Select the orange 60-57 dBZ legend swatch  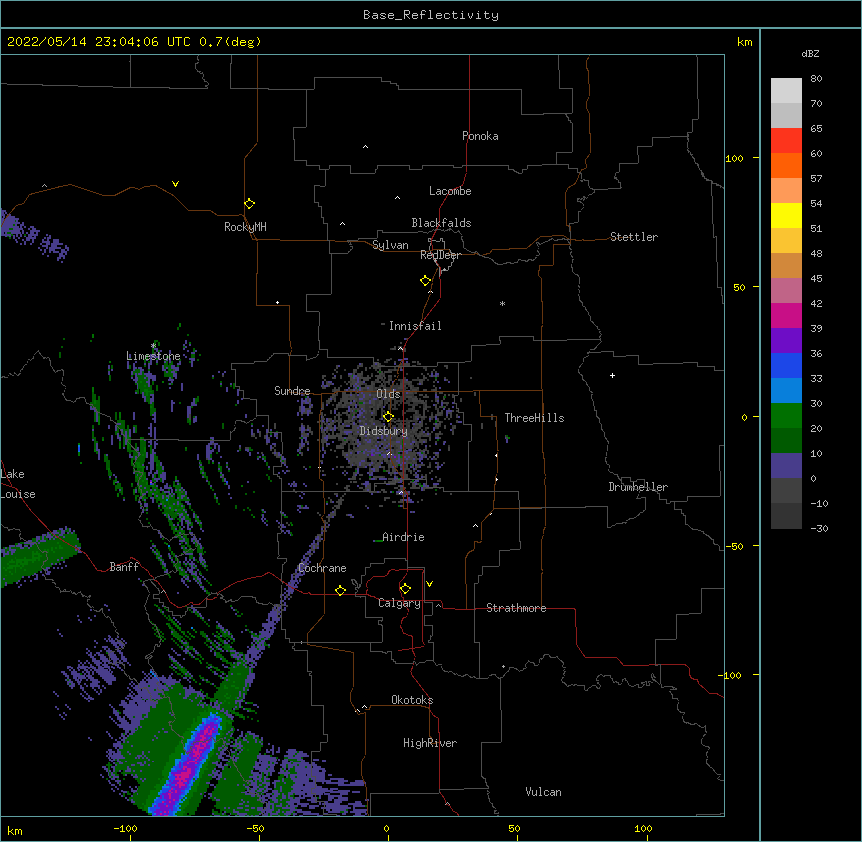(x=786, y=165)
